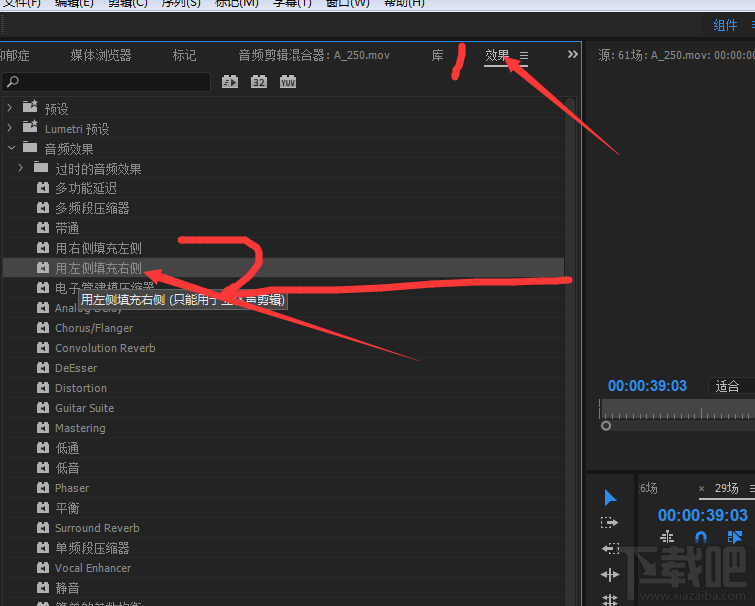
Task: Filter by YUV effects icon
Action: (x=288, y=82)
